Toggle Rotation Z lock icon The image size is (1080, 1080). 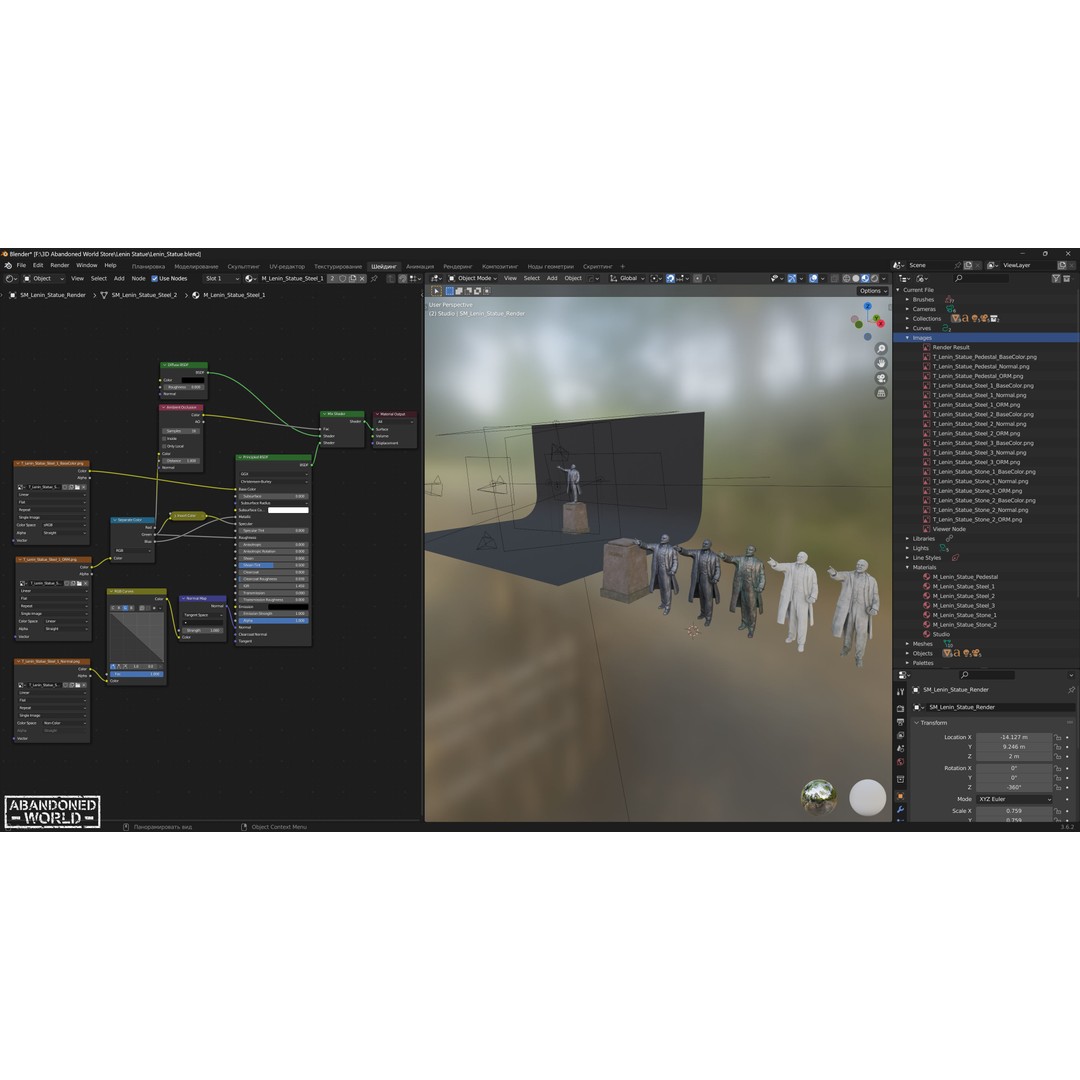[1058, 787]
